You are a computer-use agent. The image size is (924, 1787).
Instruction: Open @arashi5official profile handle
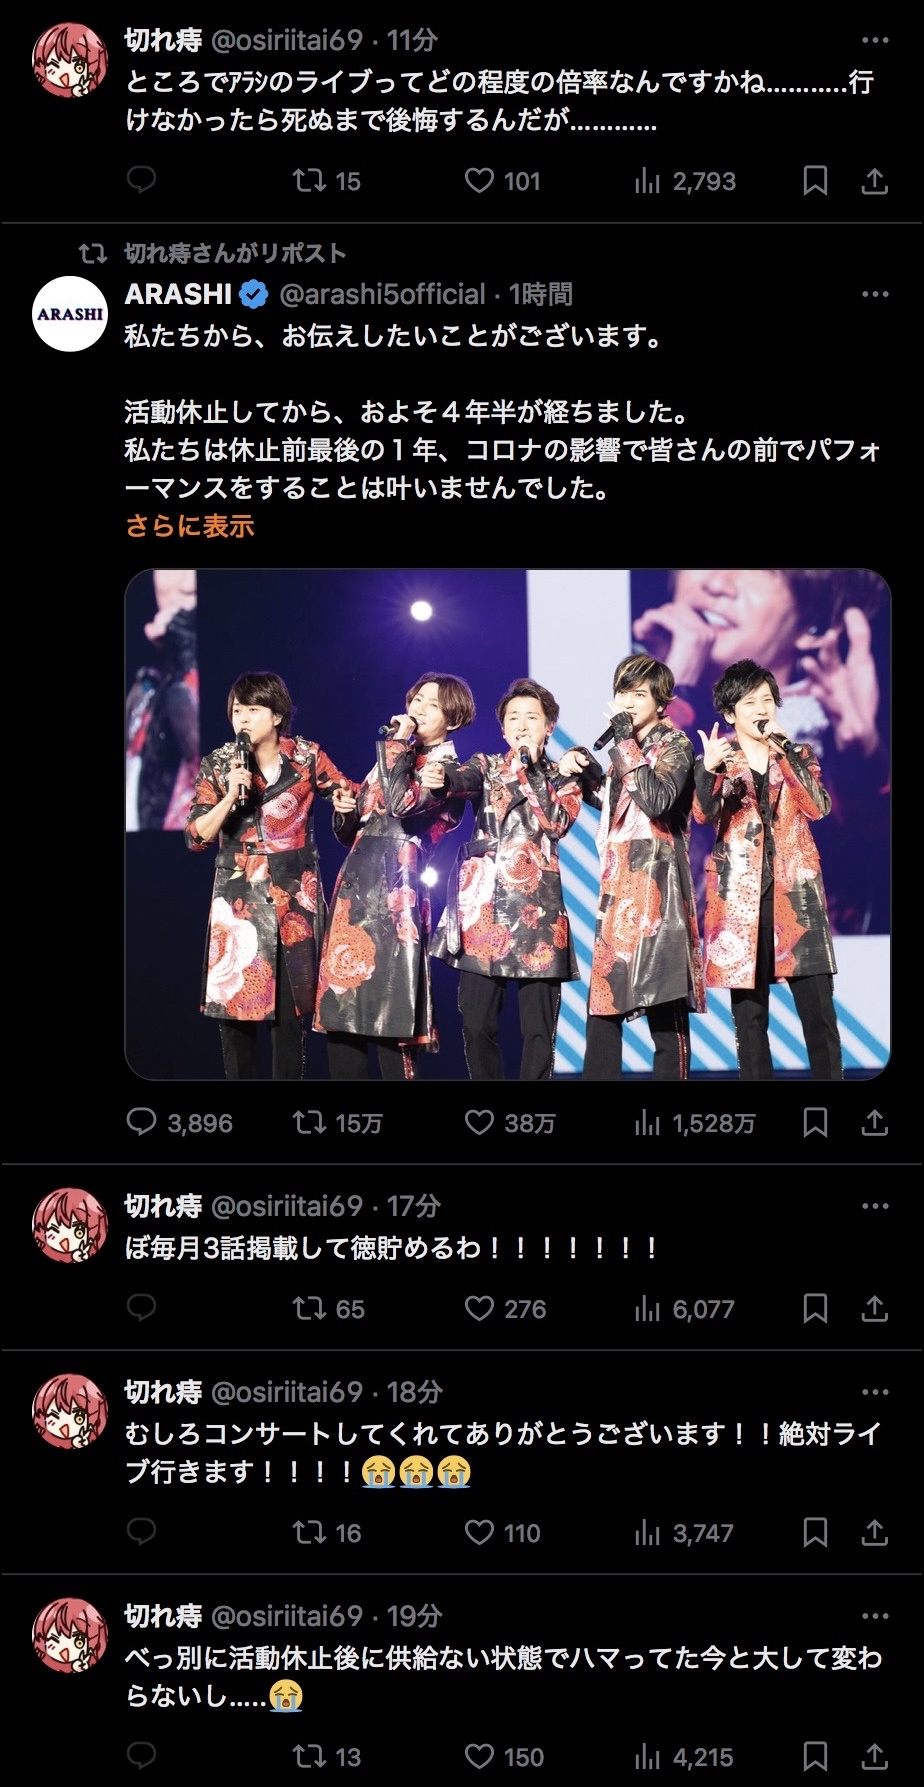(x=382, y=294)
